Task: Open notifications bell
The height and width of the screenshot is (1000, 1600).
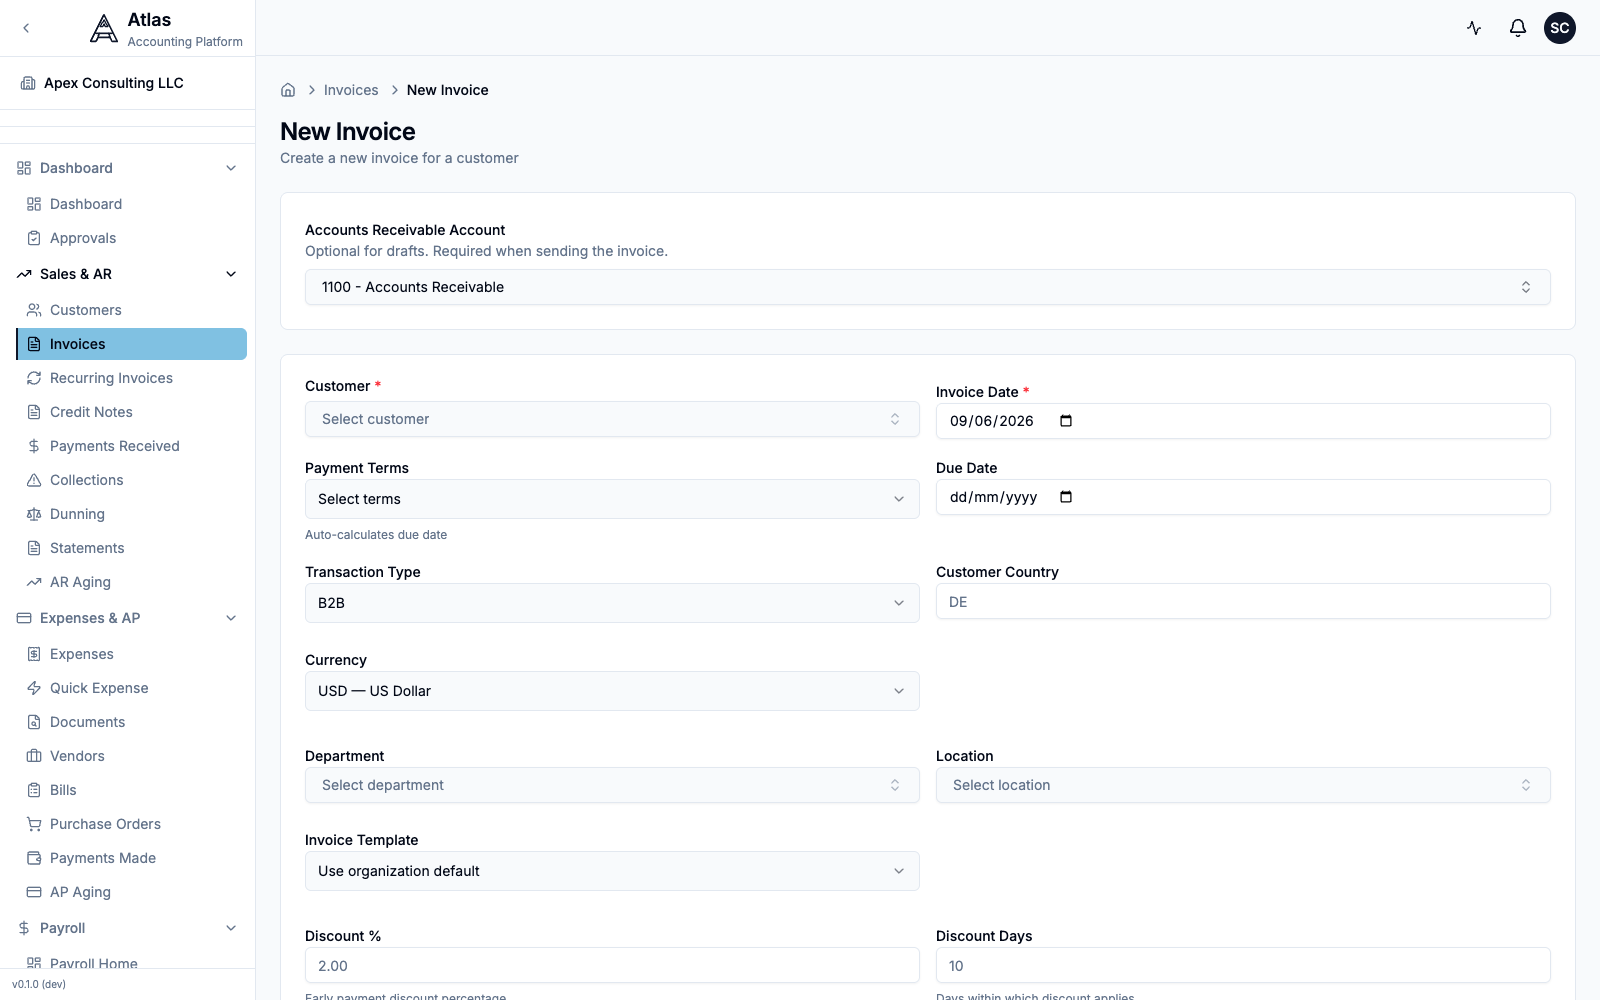Action: pyautogui.click(x=1518, y=28)
